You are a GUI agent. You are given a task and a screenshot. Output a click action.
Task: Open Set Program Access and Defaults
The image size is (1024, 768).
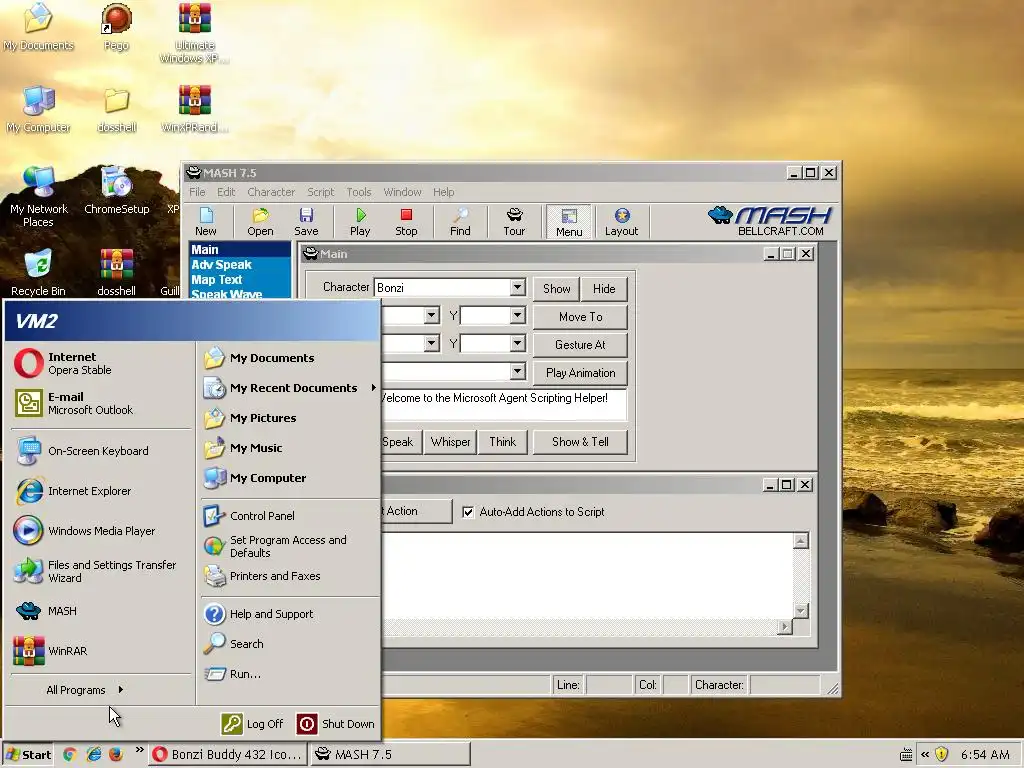[290, 546]
